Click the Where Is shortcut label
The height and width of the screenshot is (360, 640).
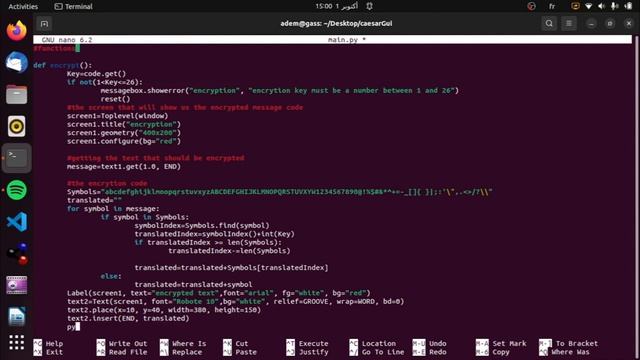(x=189, y=344)
